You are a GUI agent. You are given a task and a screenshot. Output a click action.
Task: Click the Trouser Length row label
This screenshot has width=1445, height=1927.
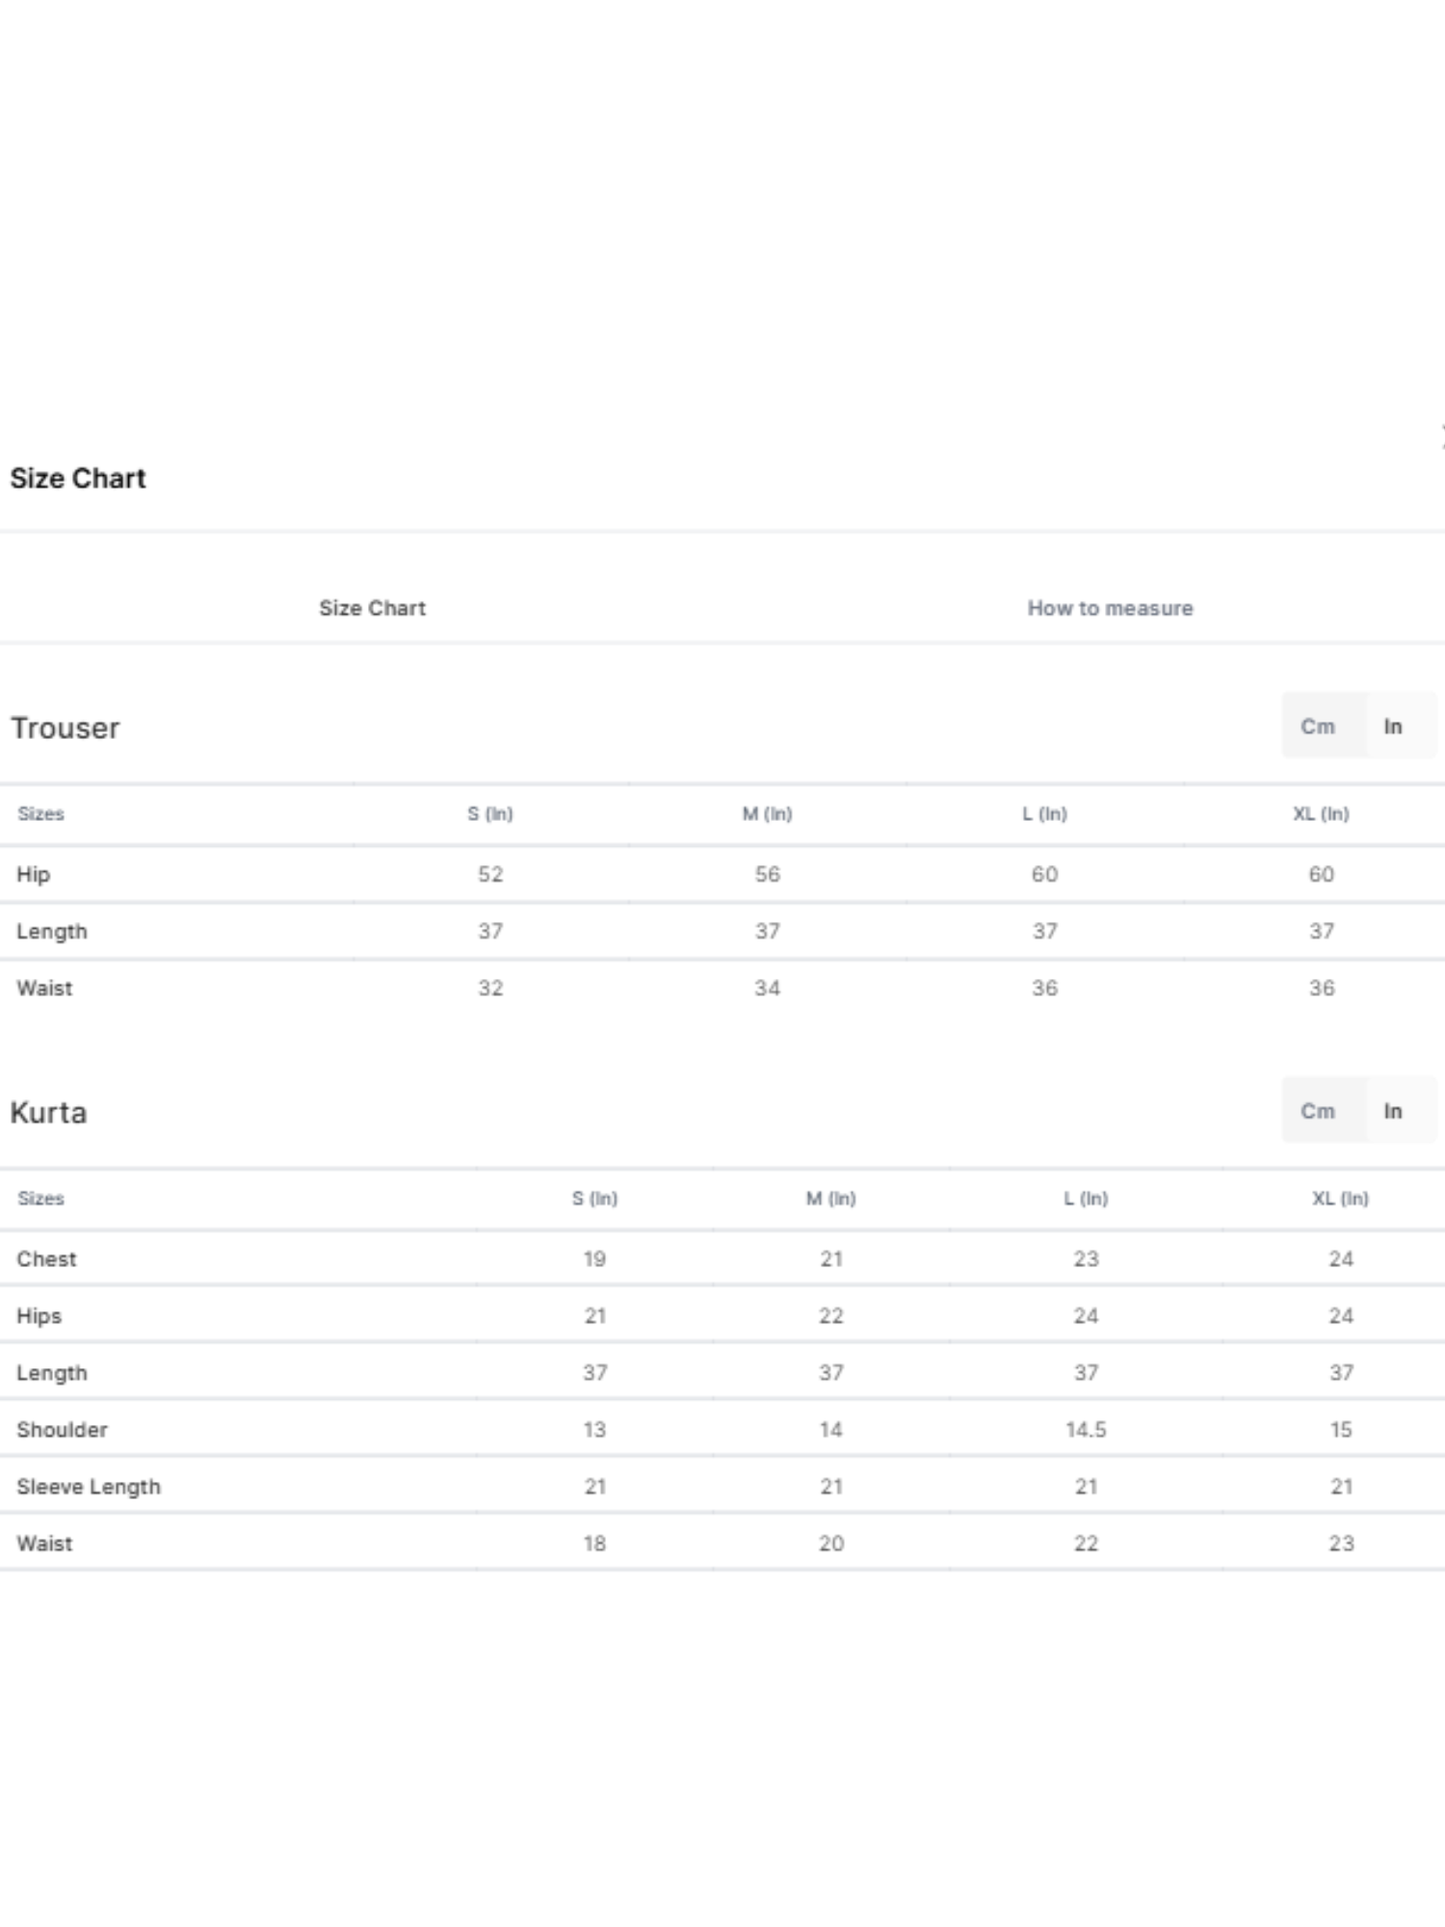pos(52,932)
